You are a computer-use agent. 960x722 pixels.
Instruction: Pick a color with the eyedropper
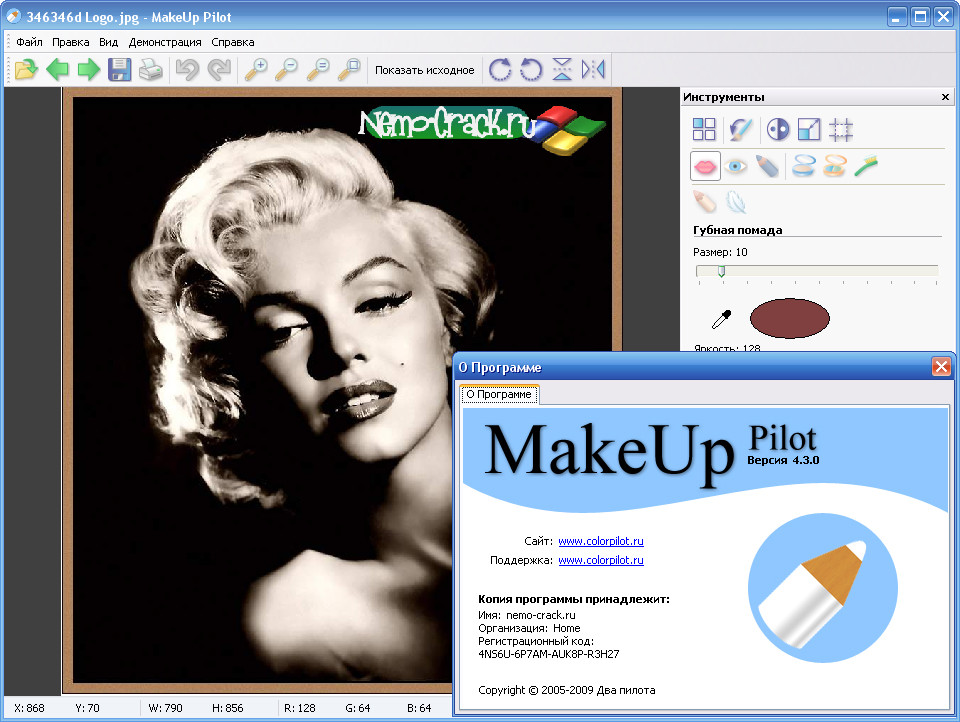(721, 319)
